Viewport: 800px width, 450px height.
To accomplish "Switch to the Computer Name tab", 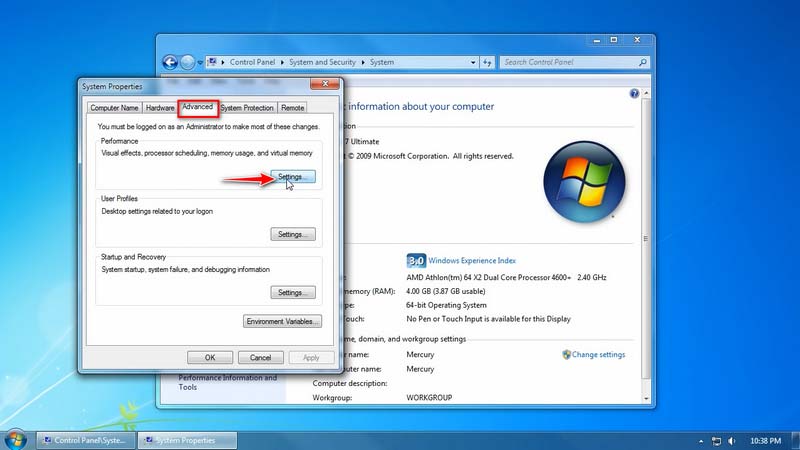I will pos(114,108).
